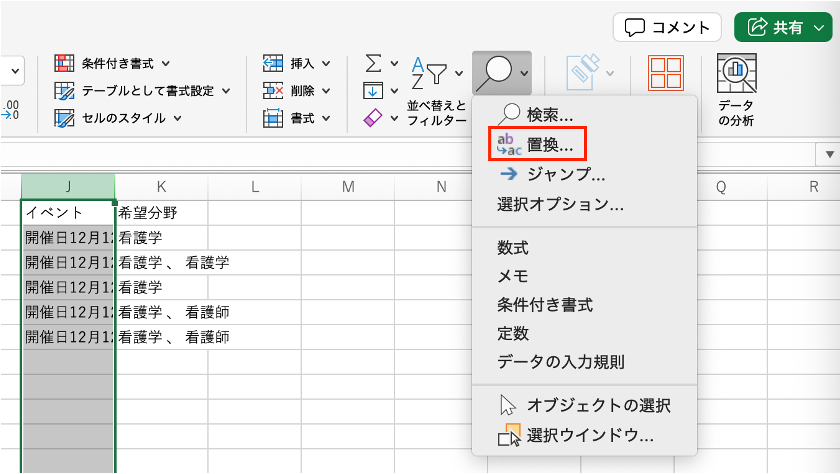840x474 pixels.
Task: Expand the 条件付き書式 dropdown arrow
Action: 166,64
